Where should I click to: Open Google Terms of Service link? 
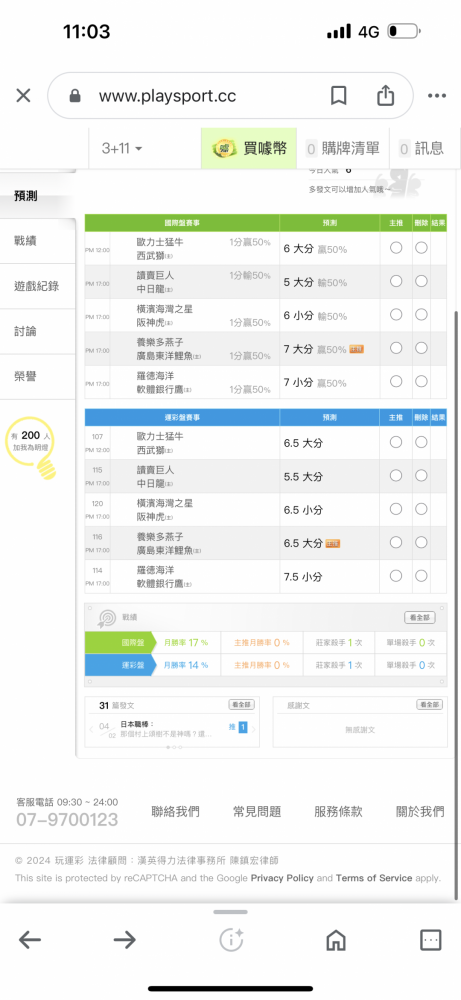click(x=374, y=878)
